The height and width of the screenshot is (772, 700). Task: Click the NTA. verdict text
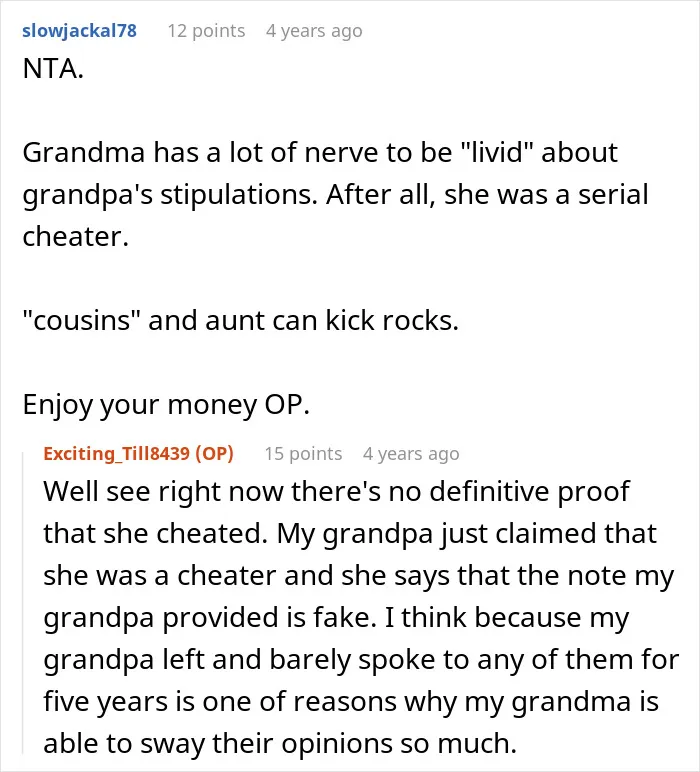(x=53, y=68)
